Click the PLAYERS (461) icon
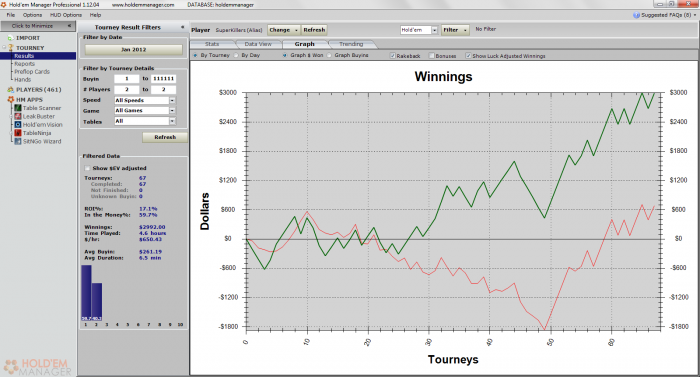700x377 pixels. [10, 89]
